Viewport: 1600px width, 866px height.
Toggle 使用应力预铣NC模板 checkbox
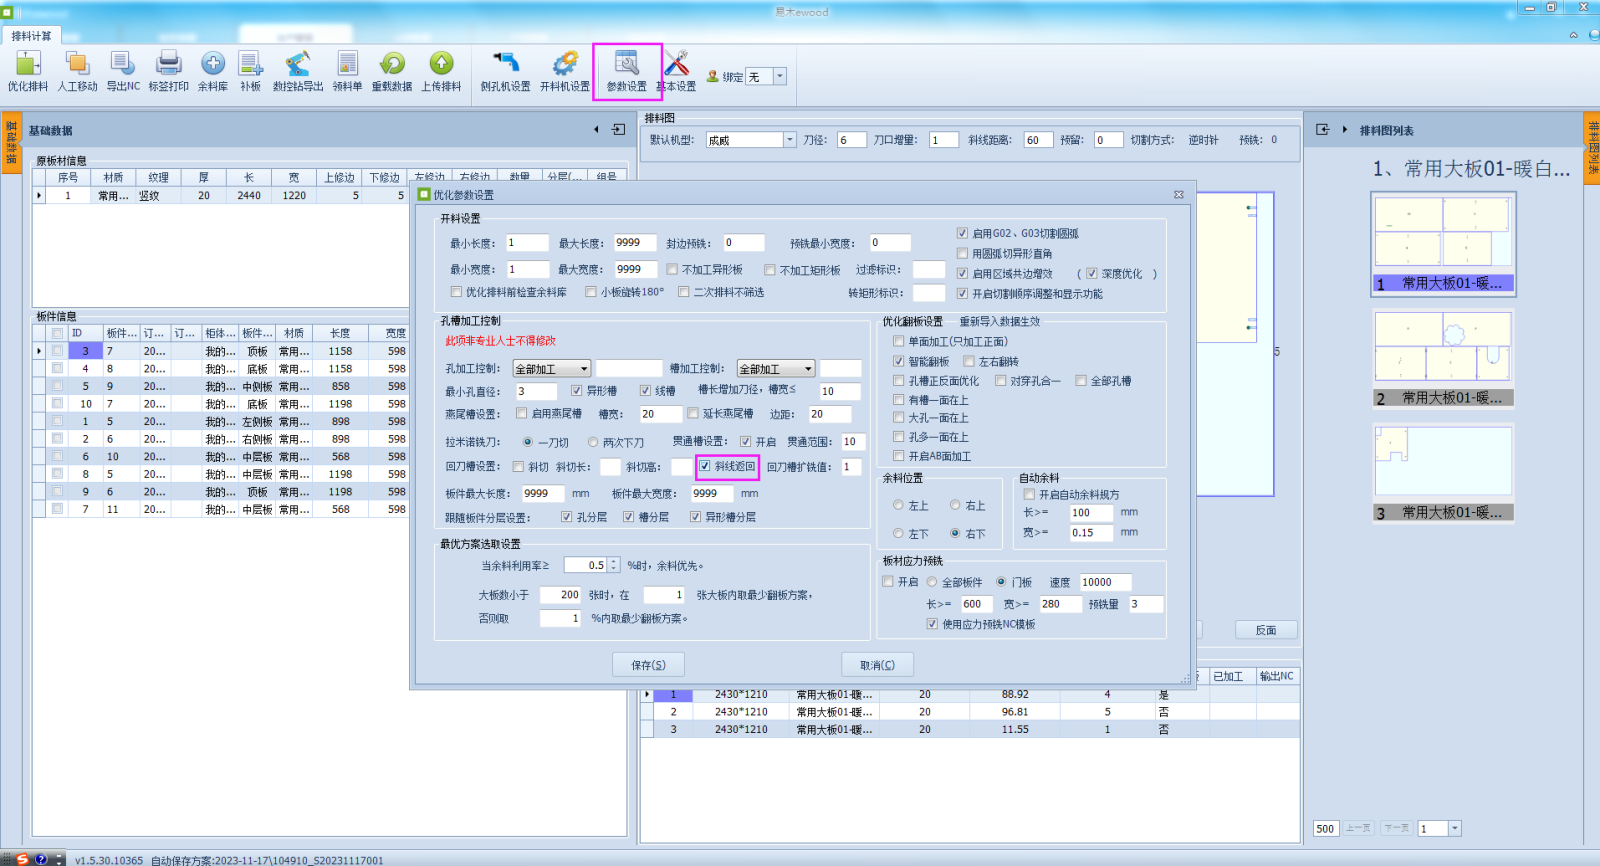(932, 624)
